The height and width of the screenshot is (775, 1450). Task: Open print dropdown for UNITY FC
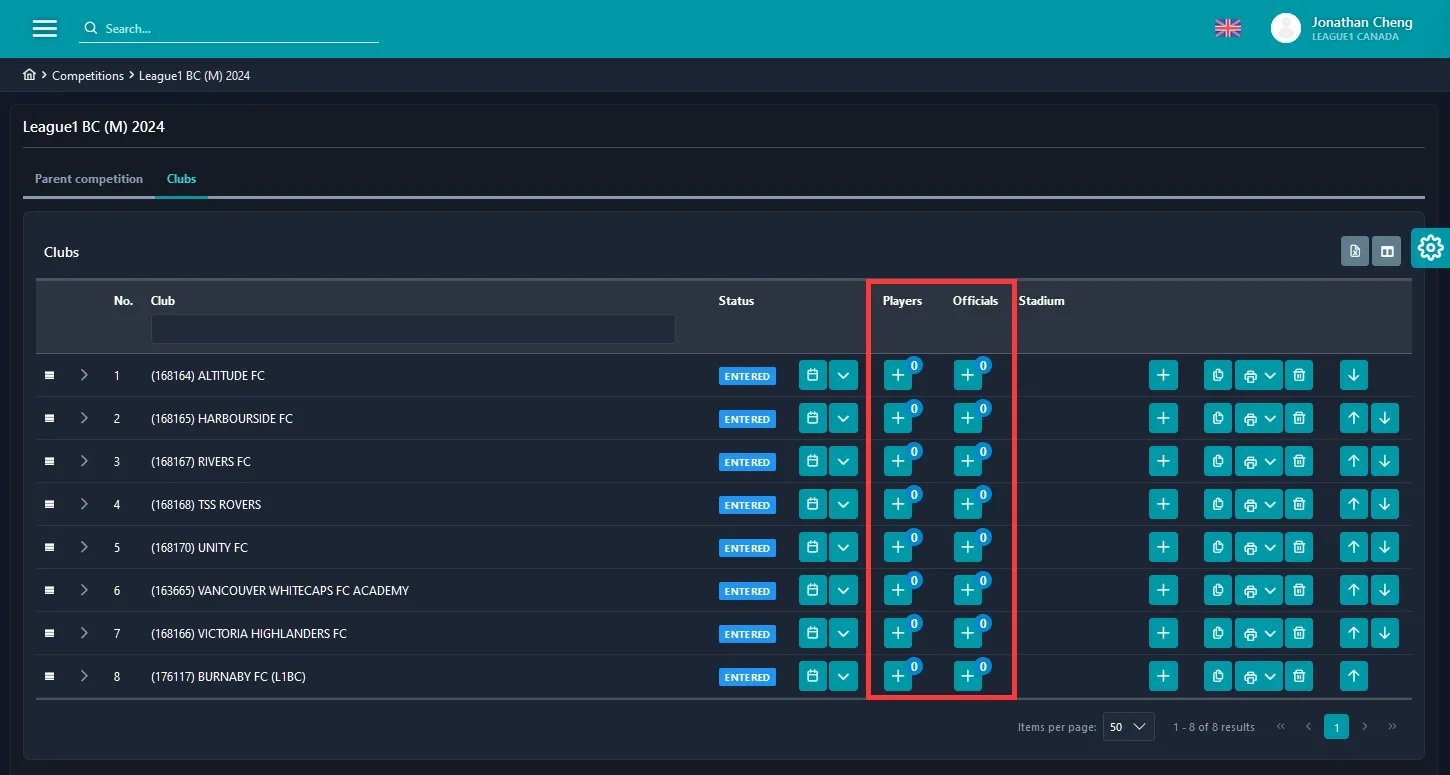coord(1259,547)
